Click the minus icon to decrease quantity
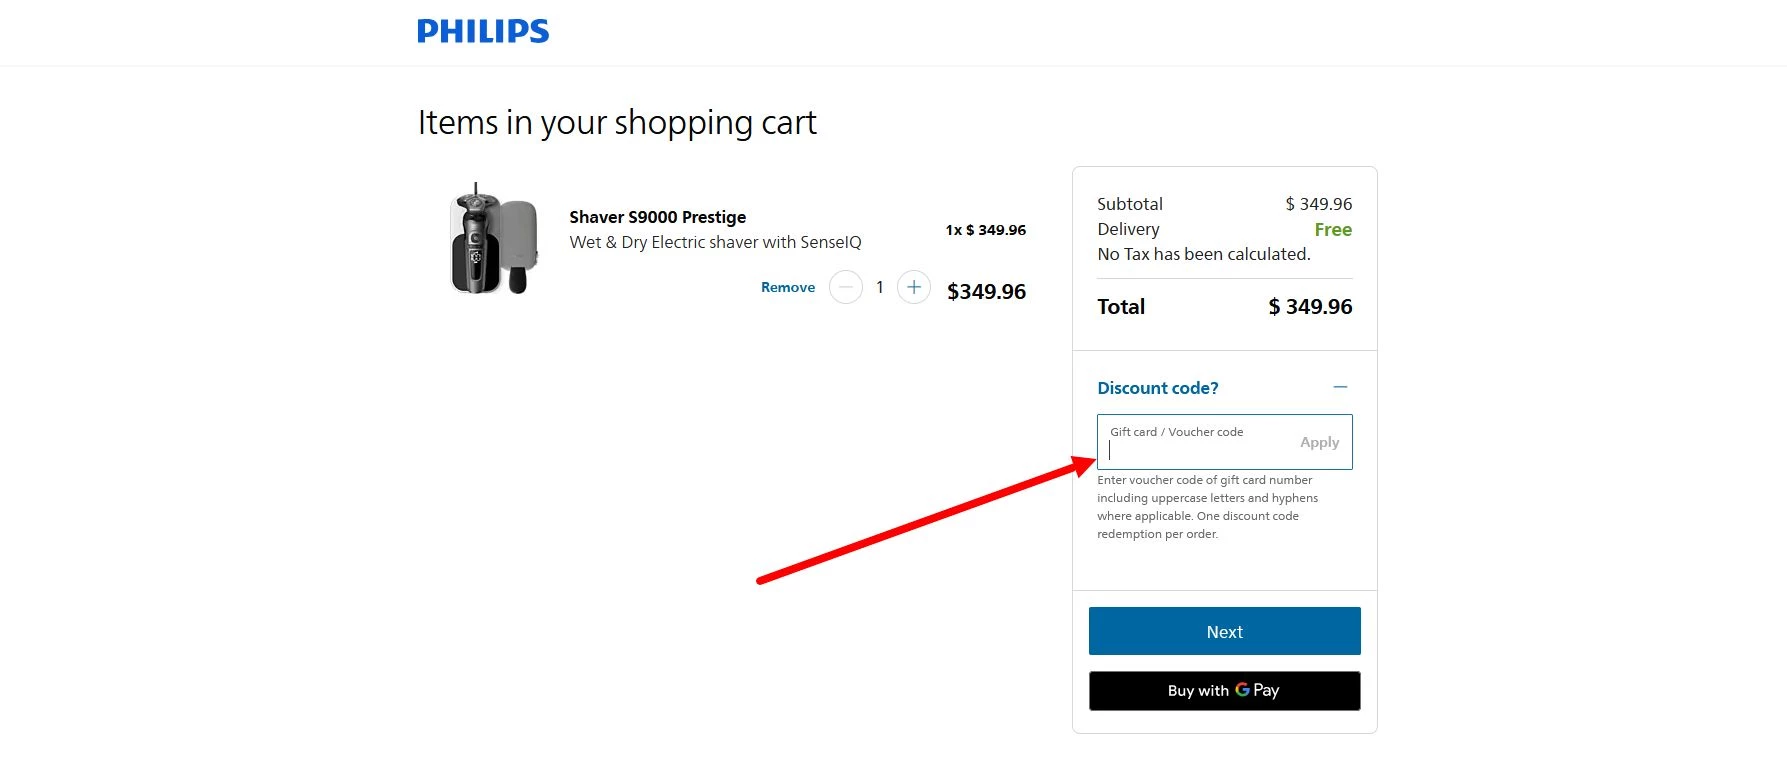Image resolution: width=1787 pixels, height=768 pixels. [x=846, y=287]
